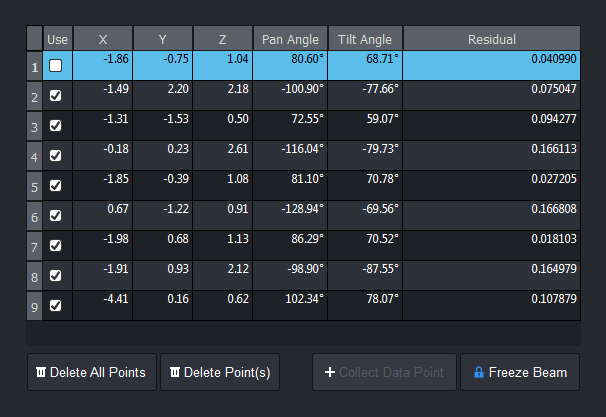Click the table's top-left corner select-all cell
This screenshot has height=417, width=606.
point(34,39)
